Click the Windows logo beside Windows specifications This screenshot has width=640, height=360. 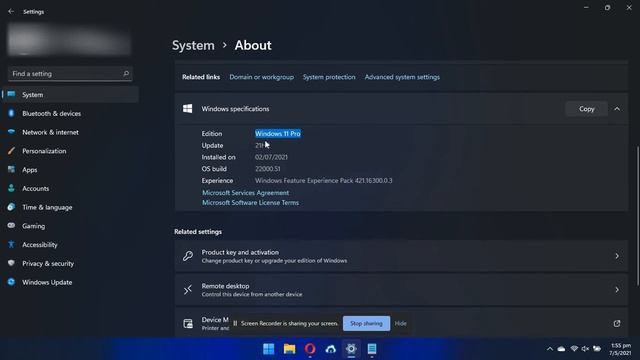coord(188,109)
